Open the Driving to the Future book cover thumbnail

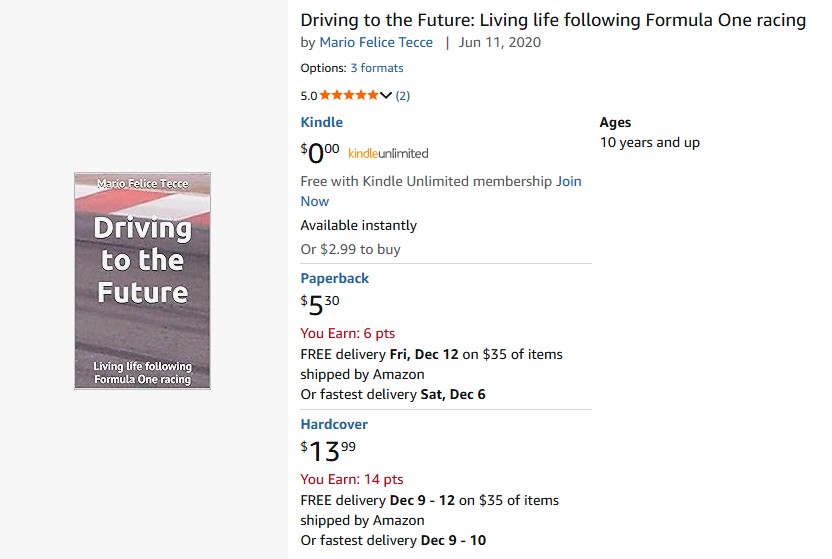pyautogui.click(x=142, y=281)
